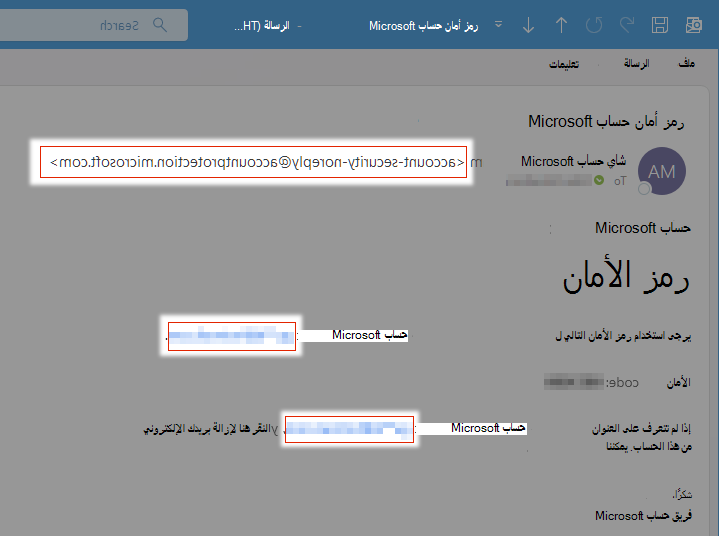This screenshot has width=719, height=536.
Task: Click the magnifier search icon
Action: click(x=160, y=25)
